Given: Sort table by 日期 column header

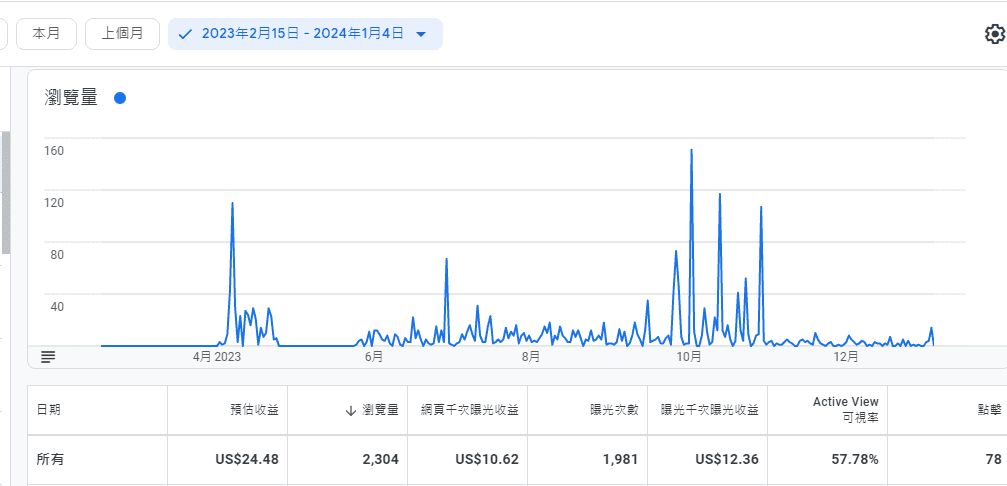Looking at the screenshot, I should pos(48,410).
